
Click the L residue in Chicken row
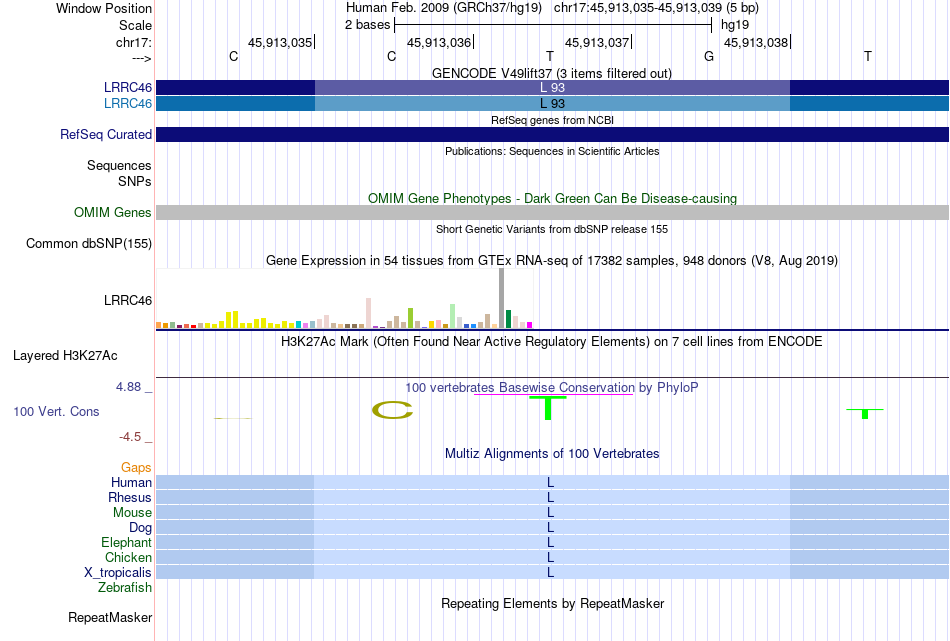[x=550, y=557]
